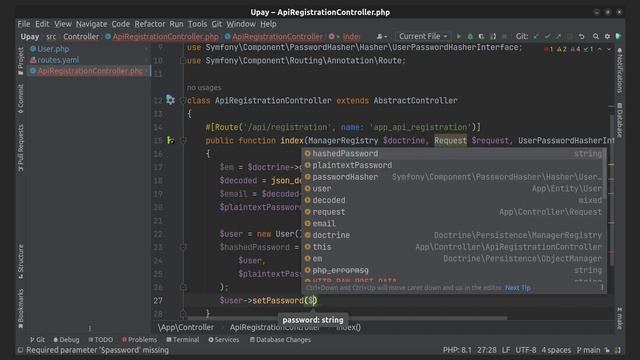Open Pull Requests tool window sidebar
This screenshot has height=360, width=640.
[x=21, y=148]
